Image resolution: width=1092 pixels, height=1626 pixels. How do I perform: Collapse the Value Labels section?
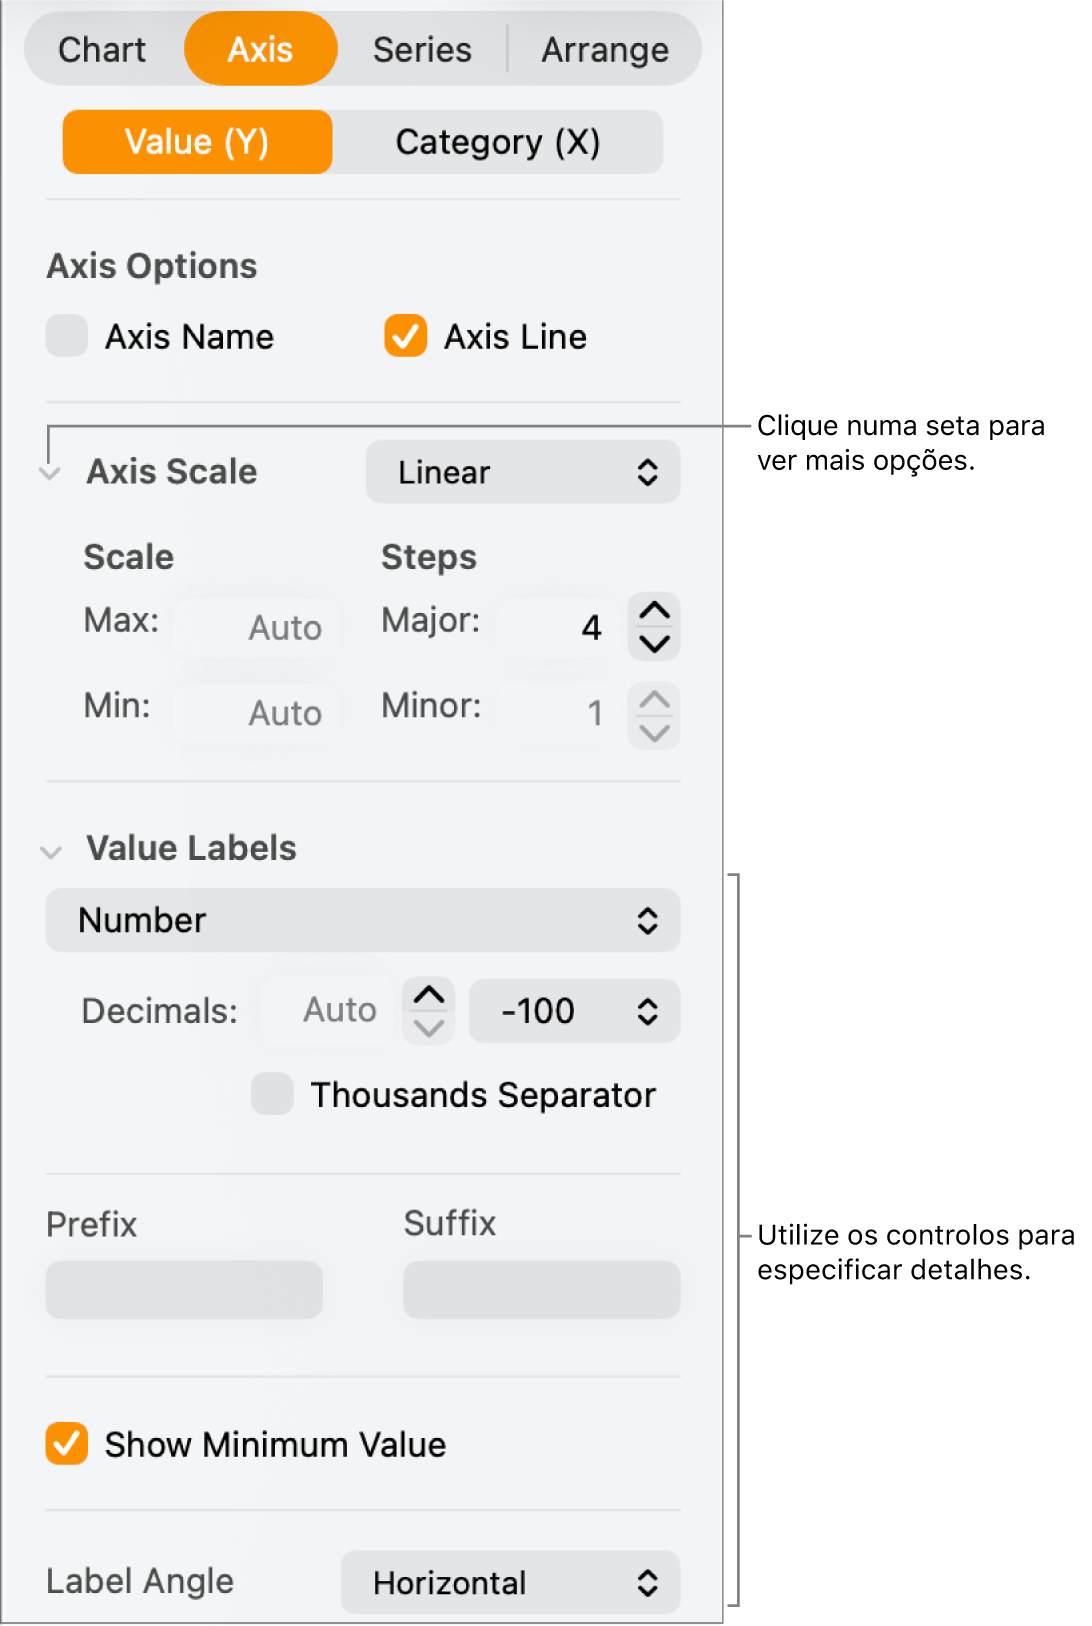50,851
